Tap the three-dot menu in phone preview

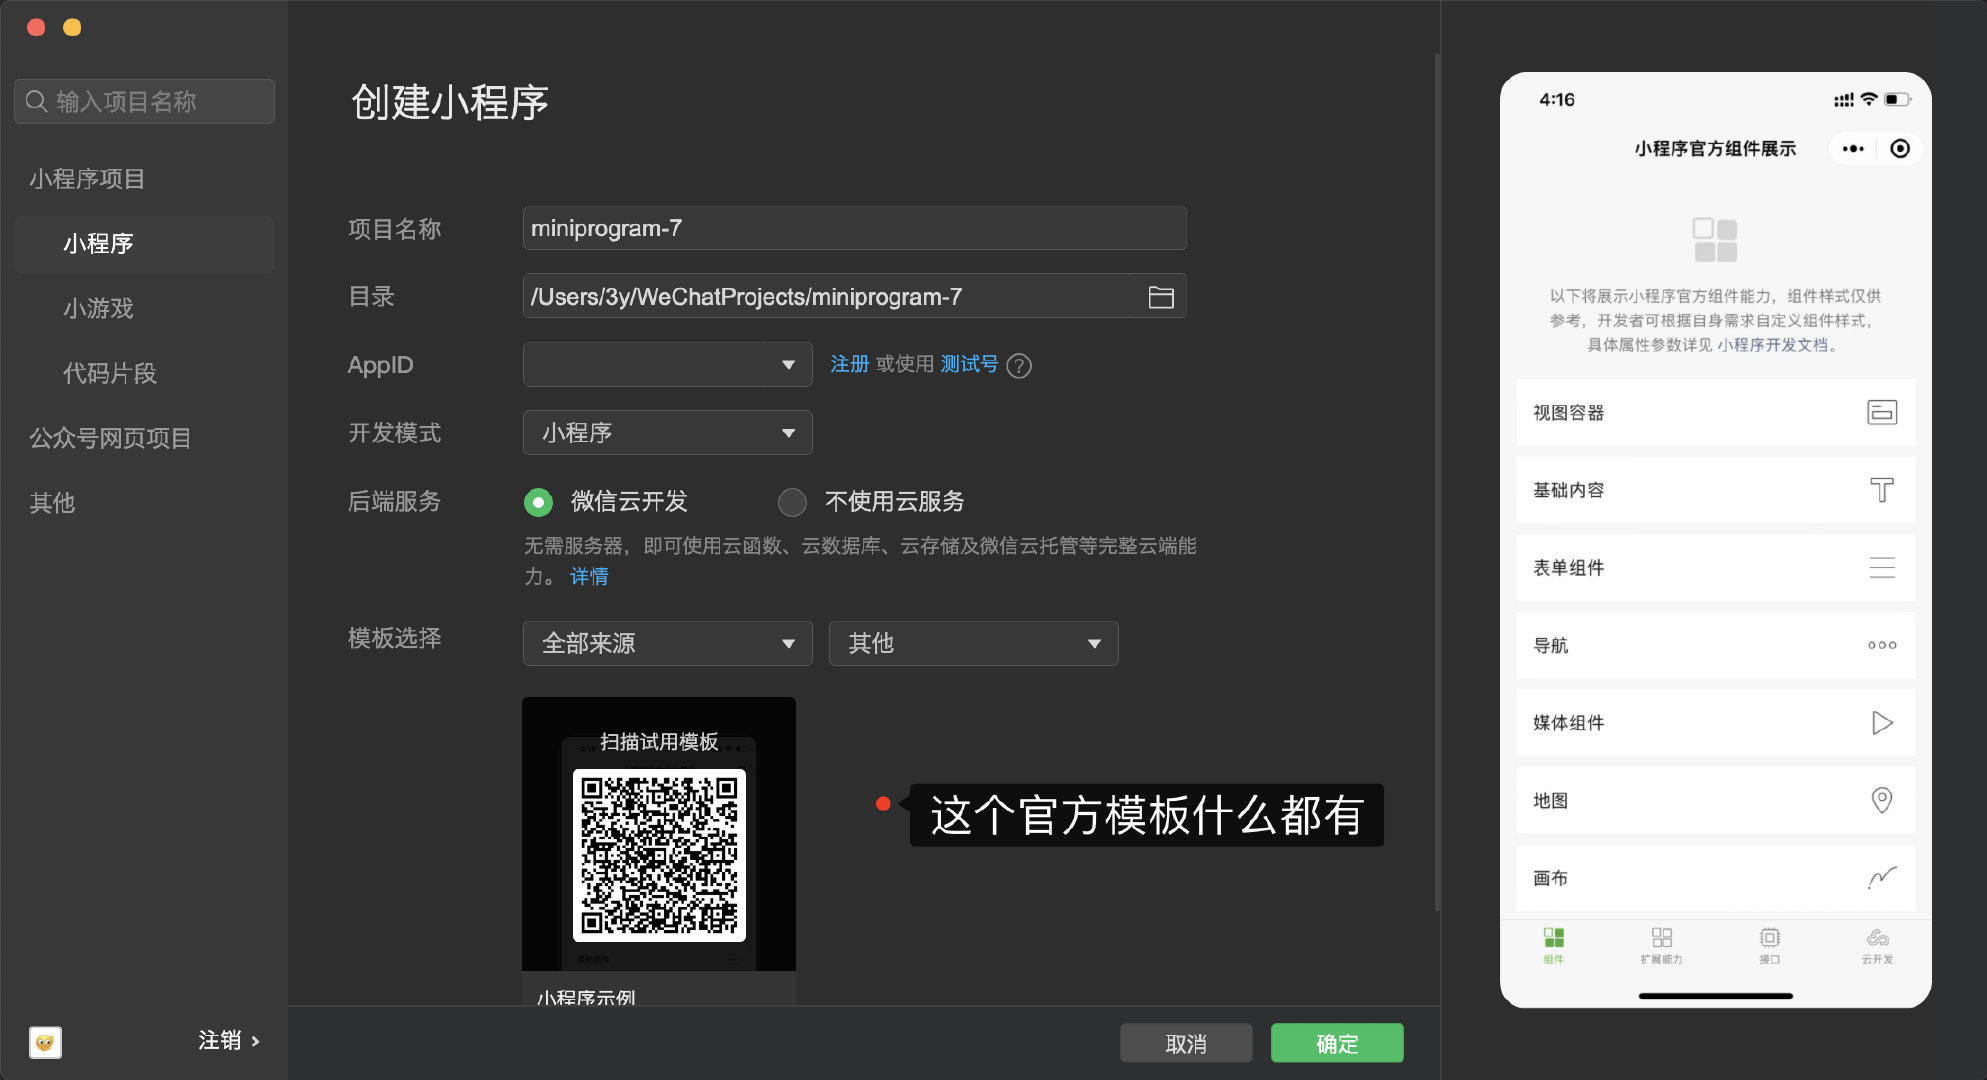(x=1853, y=149)
